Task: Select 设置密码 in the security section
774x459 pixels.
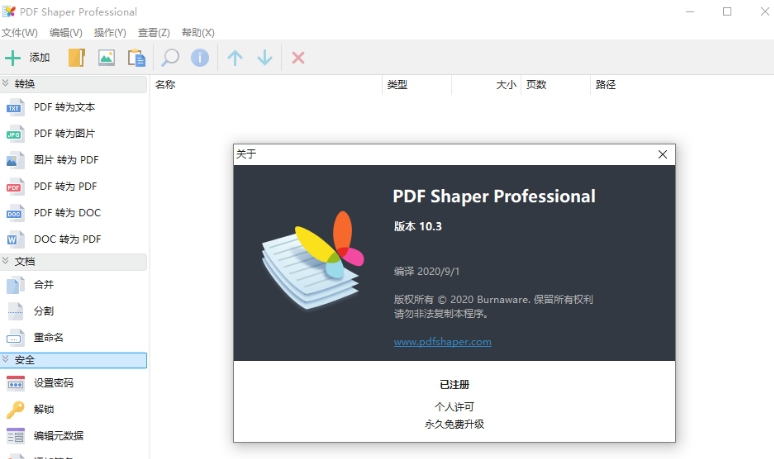Action: (53, 383)
